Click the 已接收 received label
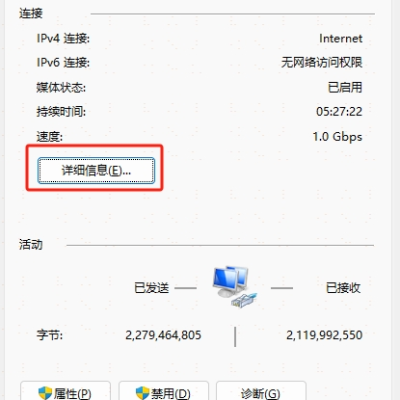This screenshot has width=400, height=400. [x=343, y=288]
